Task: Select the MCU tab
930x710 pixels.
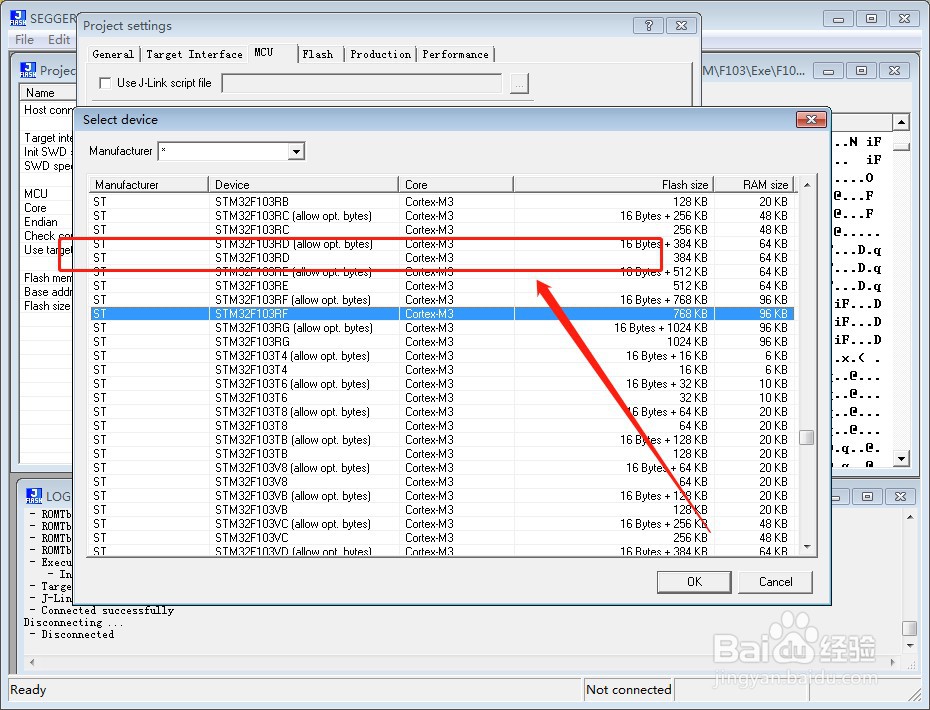Action: point(264,53)
